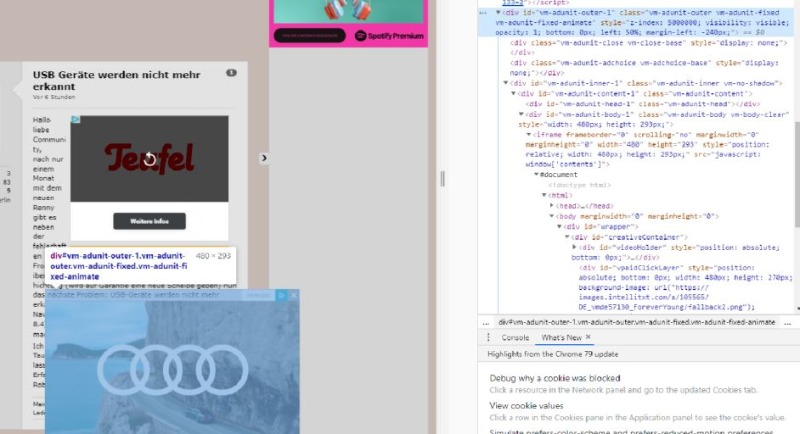The width and height of the screenshot is (800, 434).
Task: Click the Audi rings logo in the ad
Action: coord(171,370)
